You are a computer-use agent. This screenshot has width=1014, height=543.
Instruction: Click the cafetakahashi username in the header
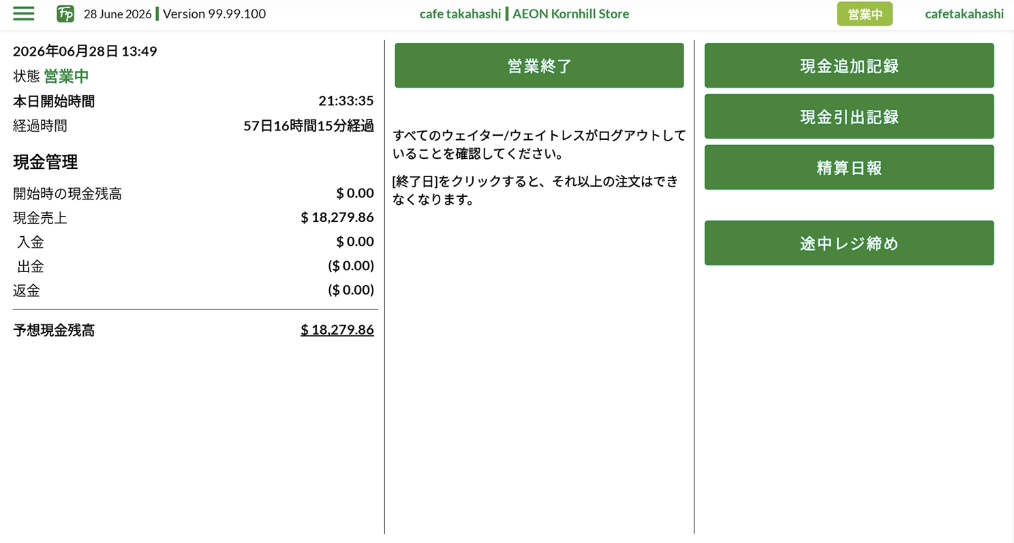tap(964, 14)
